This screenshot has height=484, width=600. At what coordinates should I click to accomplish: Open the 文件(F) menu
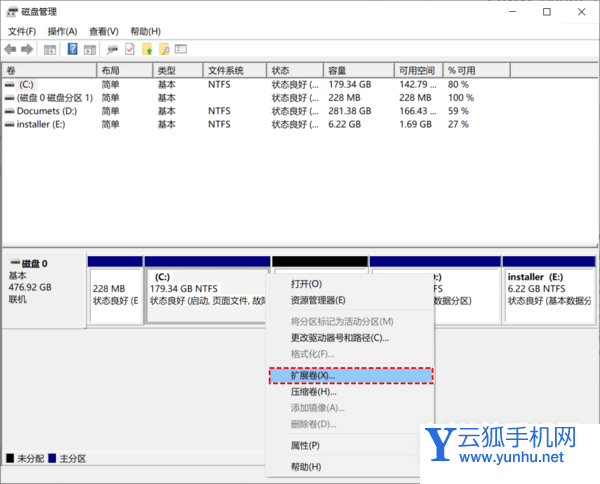pos(22,31)
